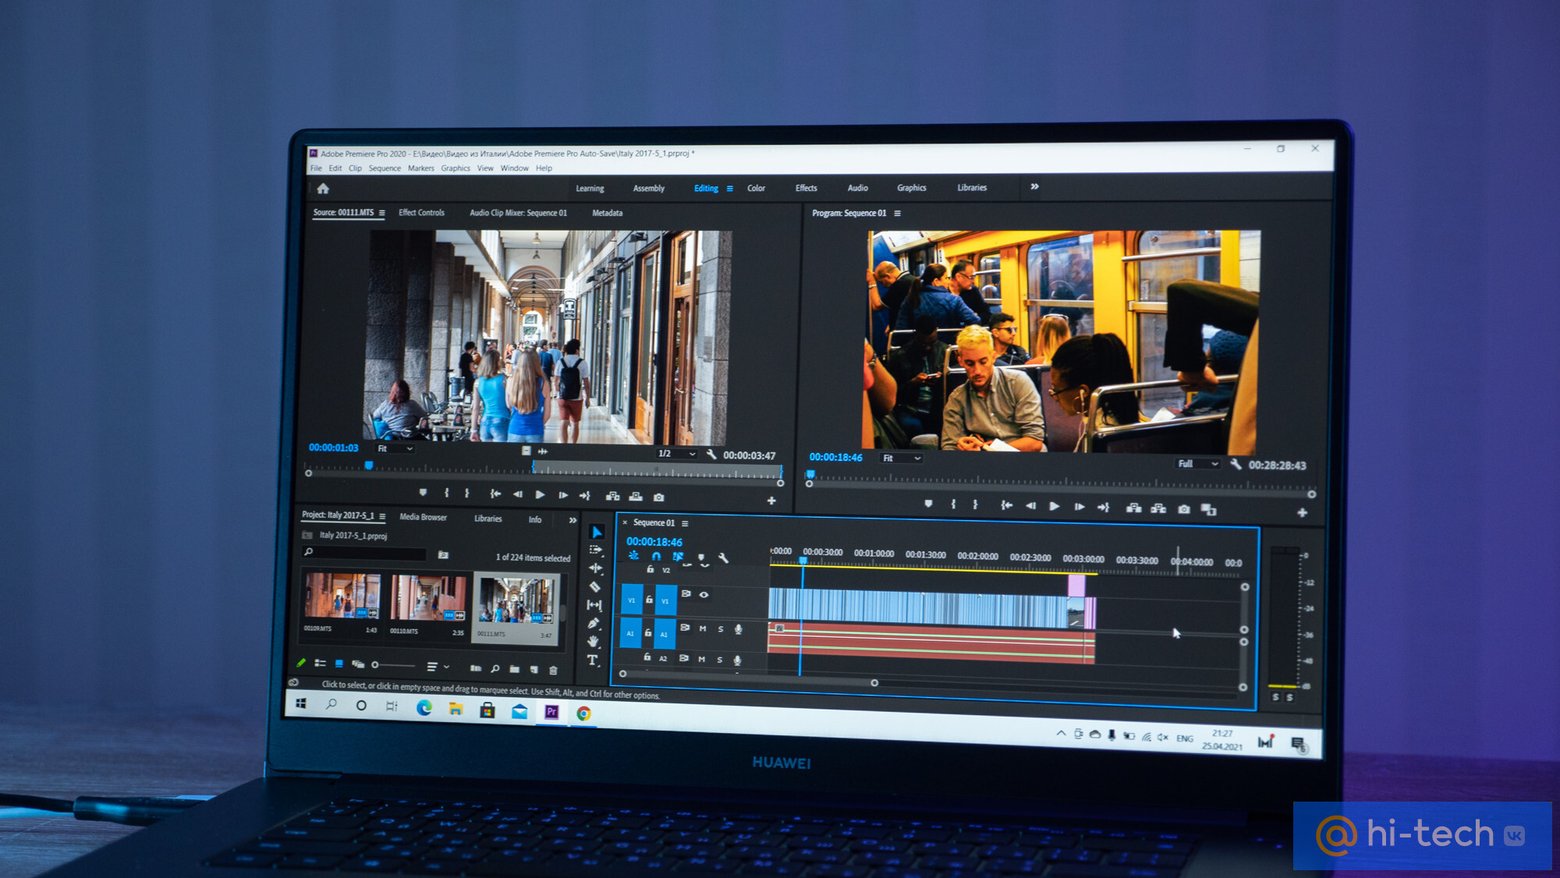Screen dimensions: 1560x878
Task: Select the Pen tool
Action: (594, 622)
